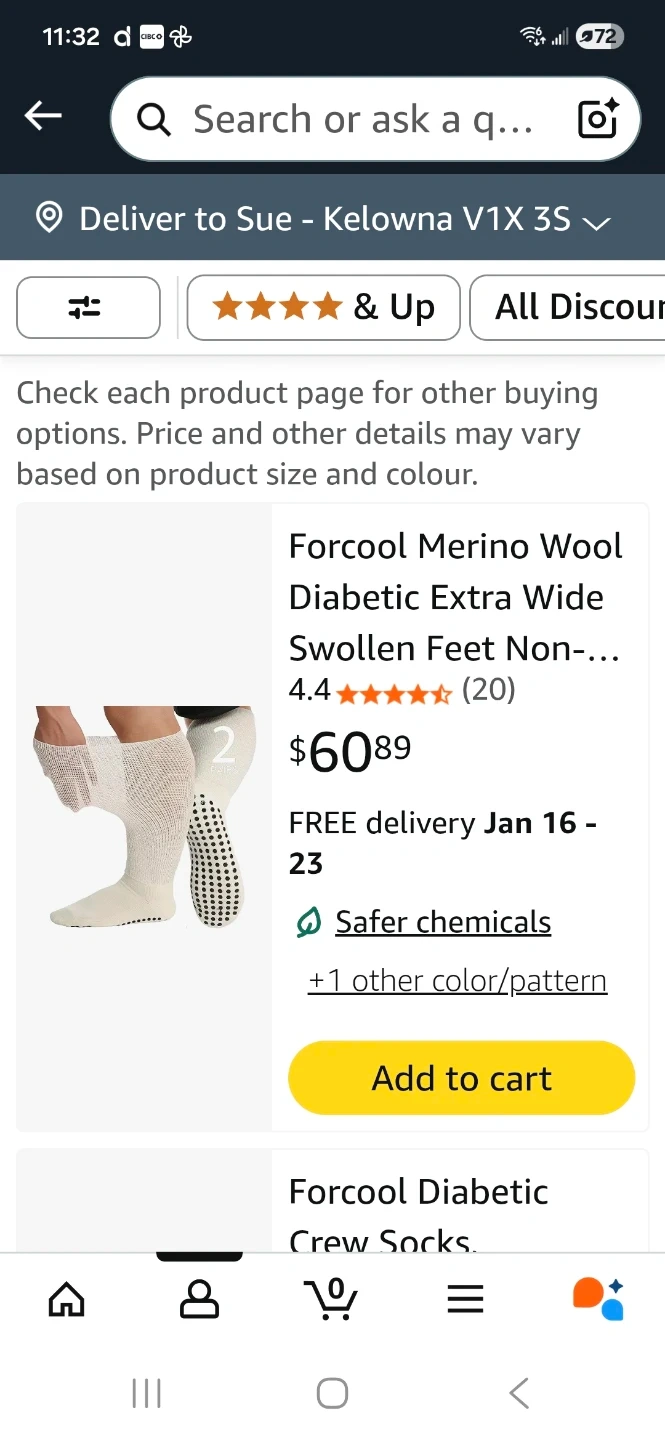Add Forcool Merino Wool socks to cart
Viewport: 665px width, 1440px height.
461,1079
